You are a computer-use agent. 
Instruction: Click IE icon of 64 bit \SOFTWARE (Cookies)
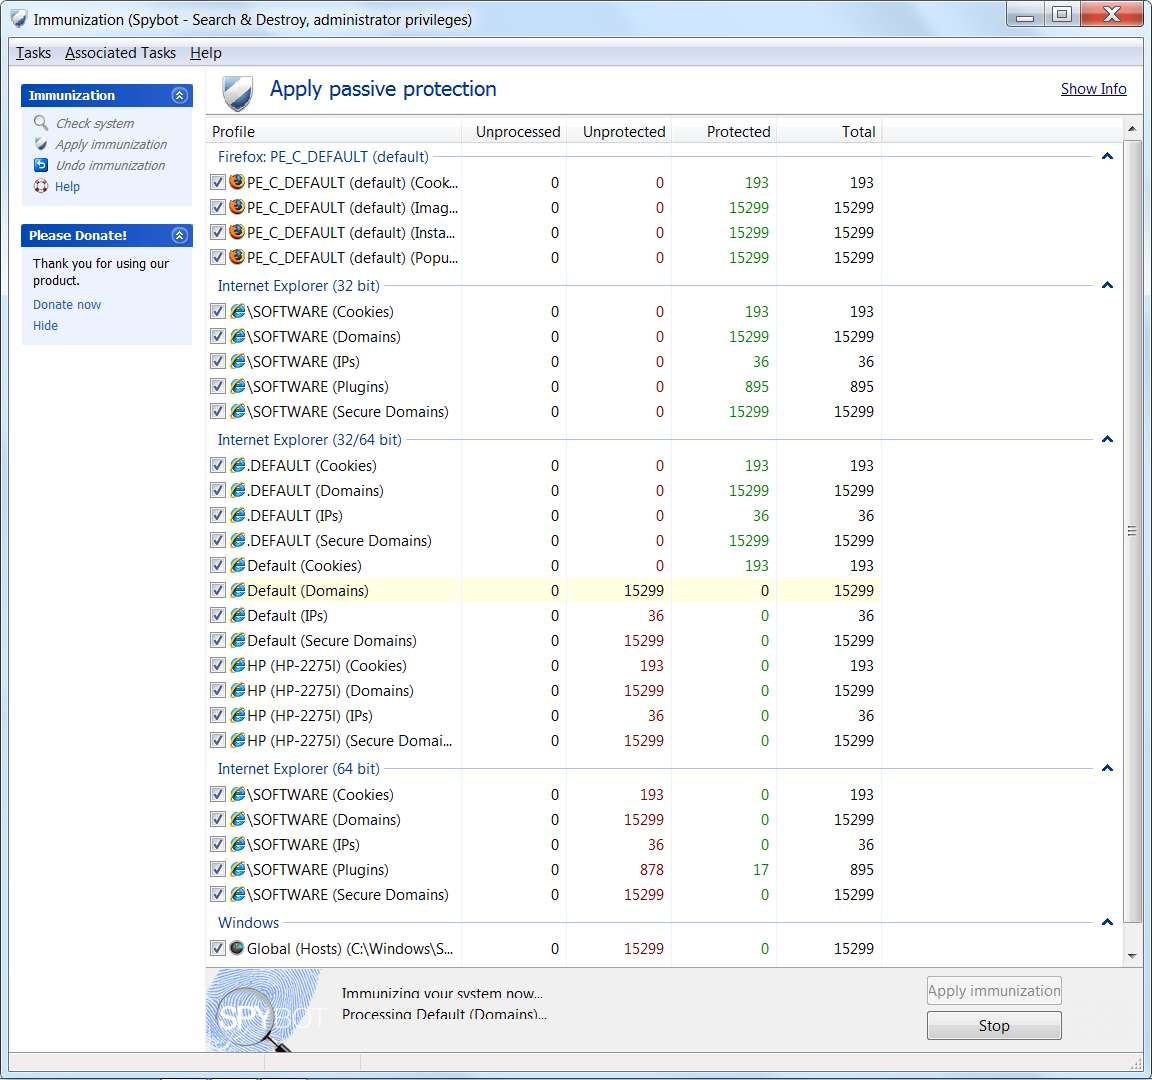237,794
